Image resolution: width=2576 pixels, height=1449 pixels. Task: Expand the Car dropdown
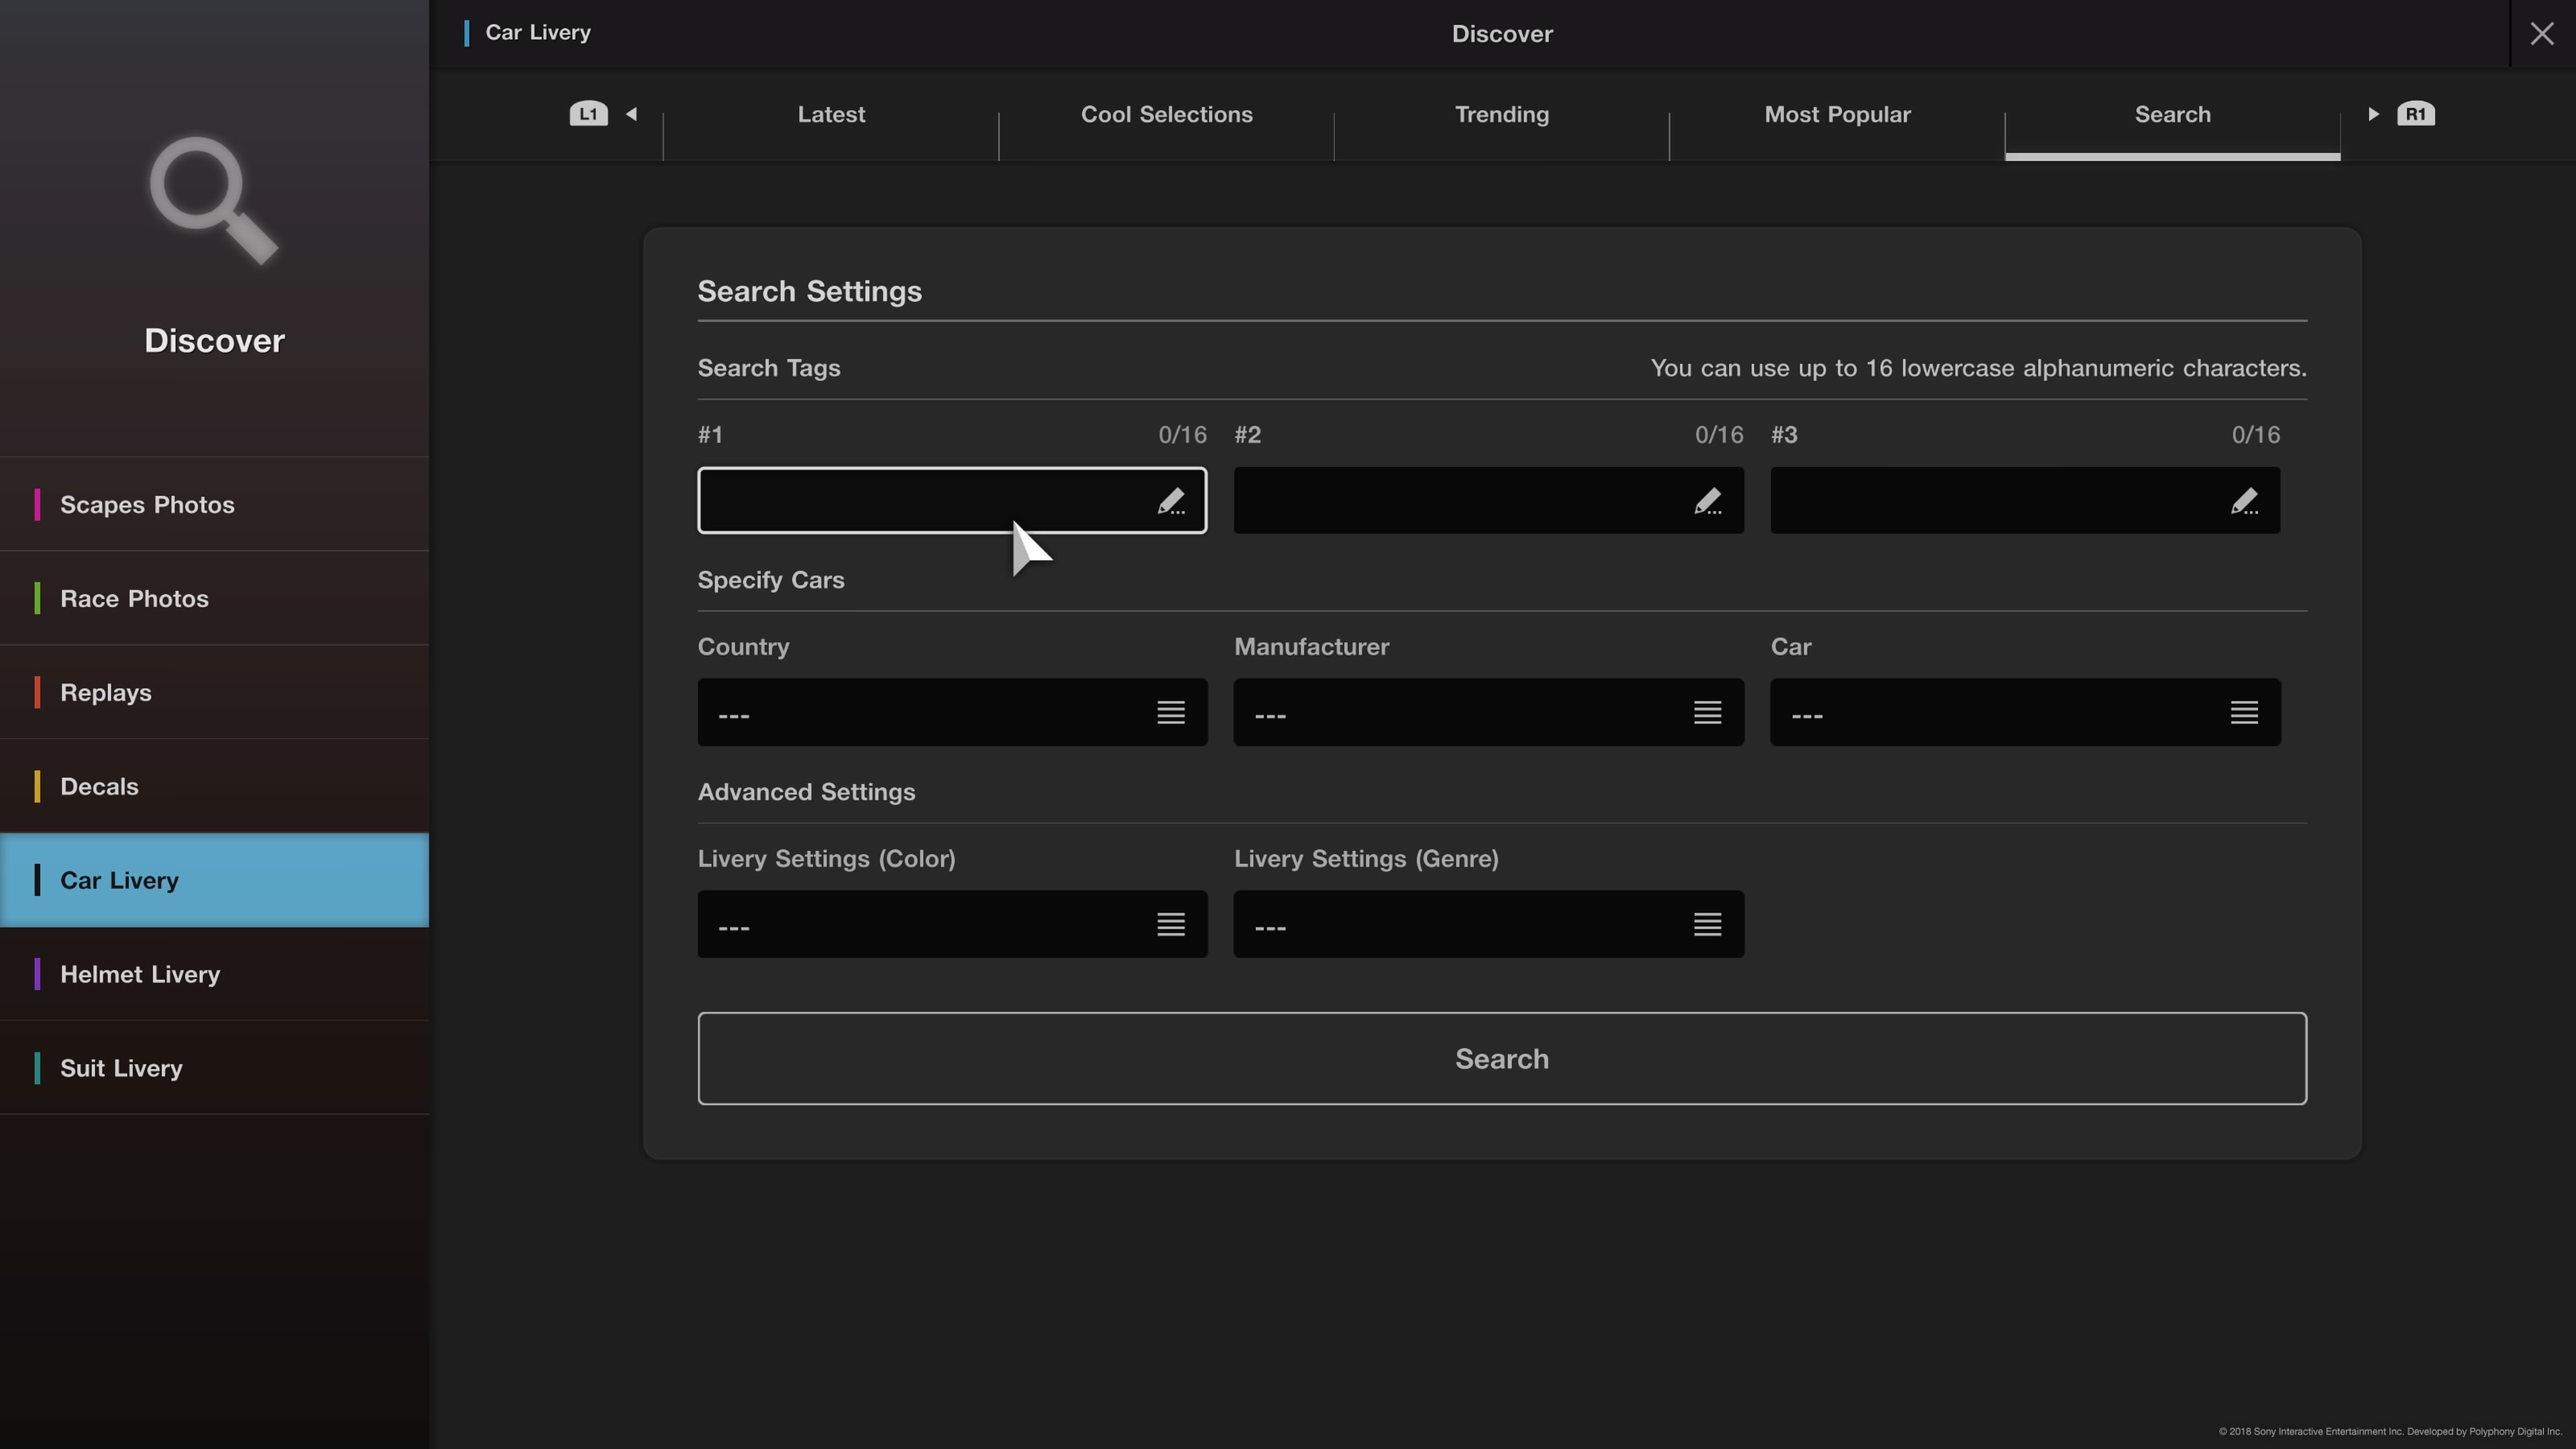coord(2026,712)
